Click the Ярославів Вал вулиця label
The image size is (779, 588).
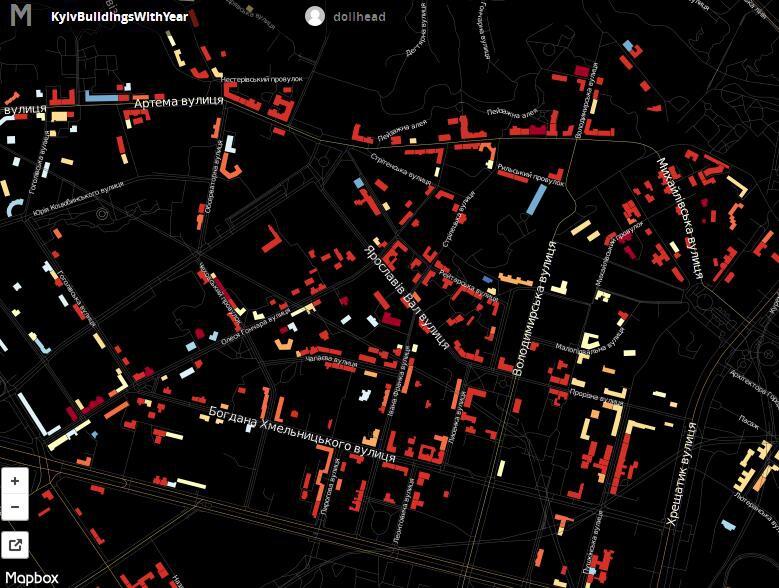[407, 295]
